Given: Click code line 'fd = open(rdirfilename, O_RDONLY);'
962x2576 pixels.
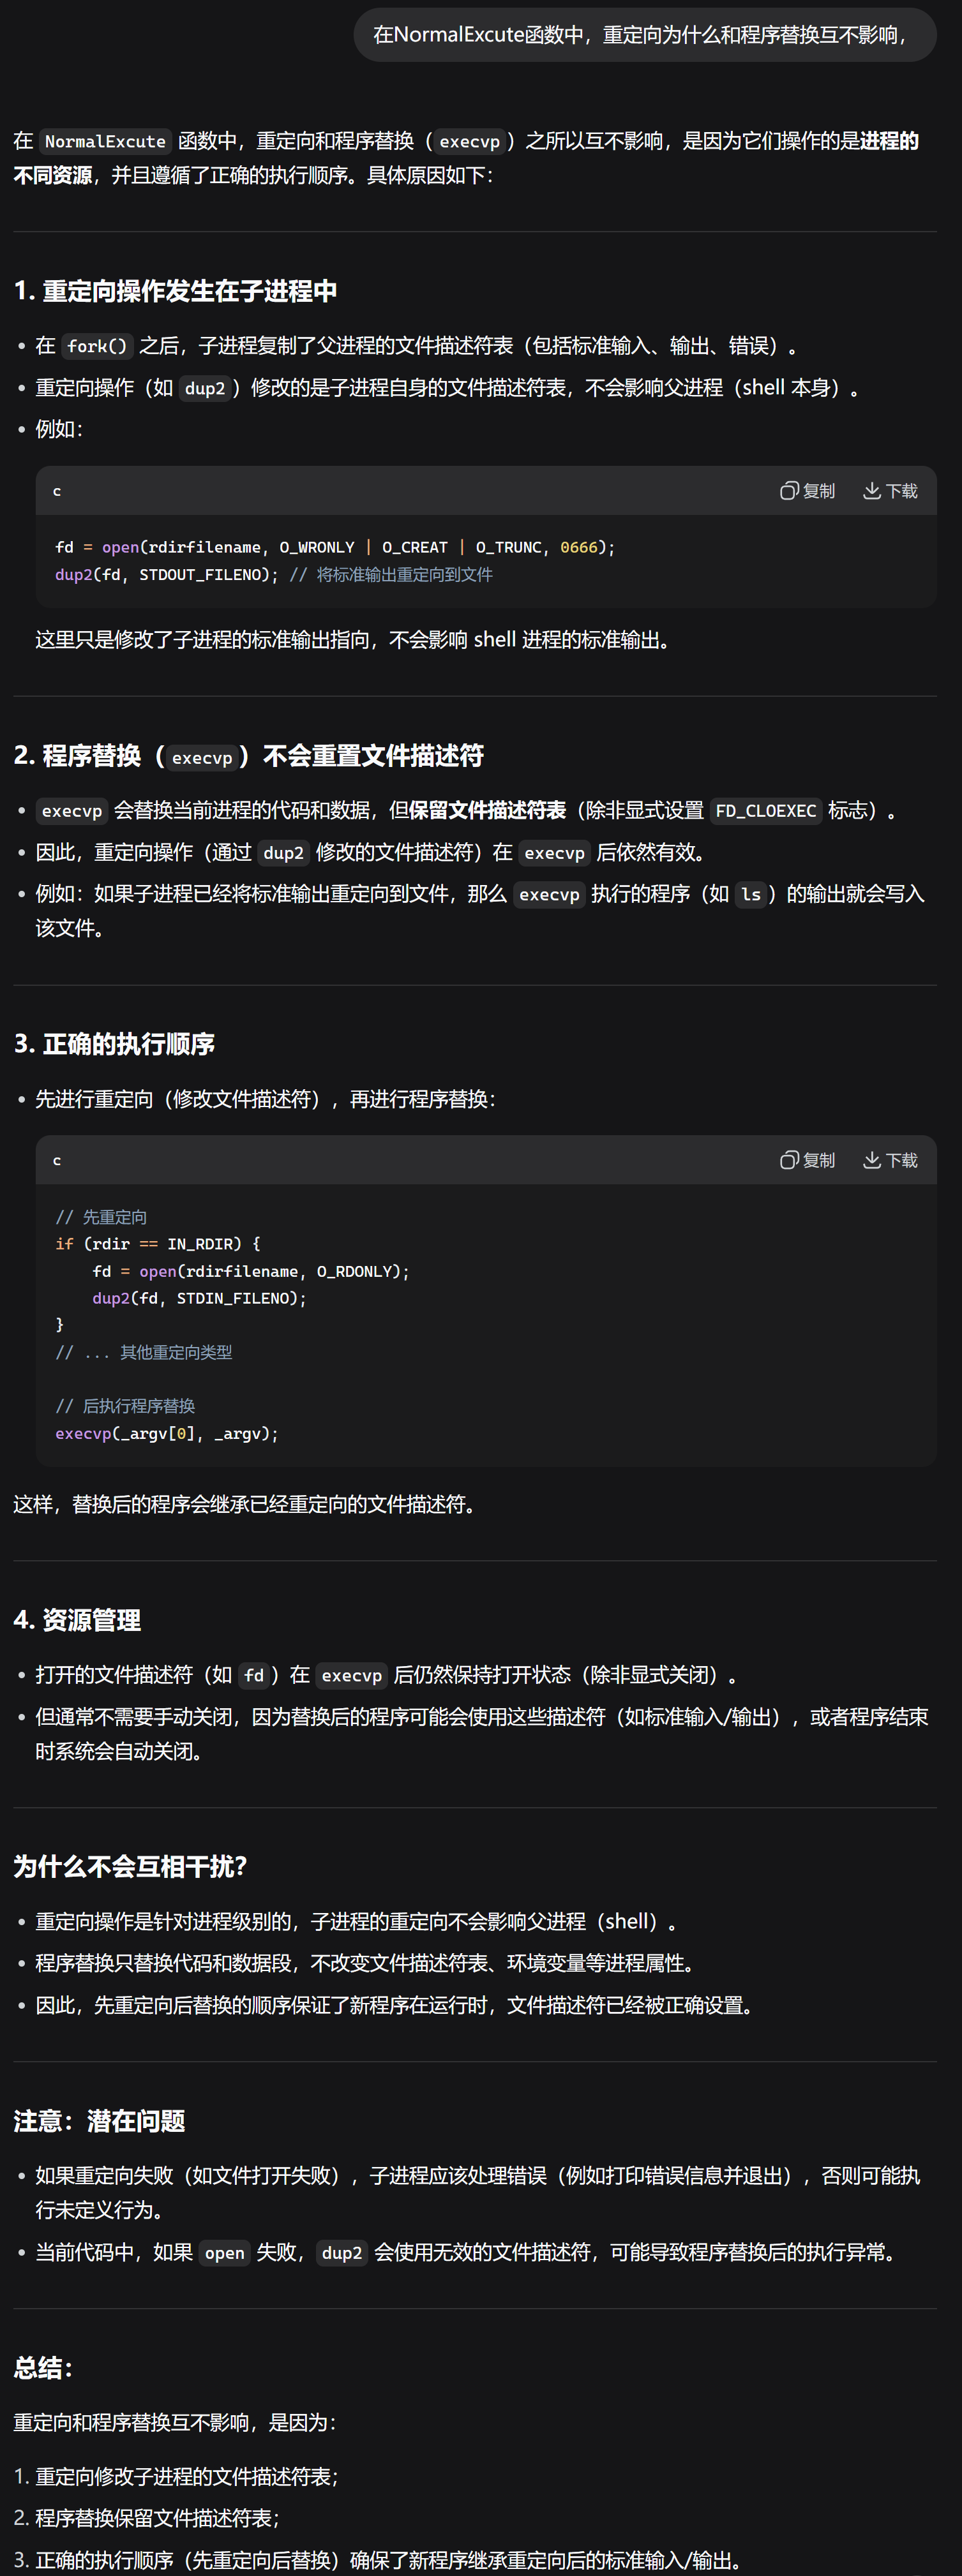Looking at the screenshot, I should click(251, 1271).
